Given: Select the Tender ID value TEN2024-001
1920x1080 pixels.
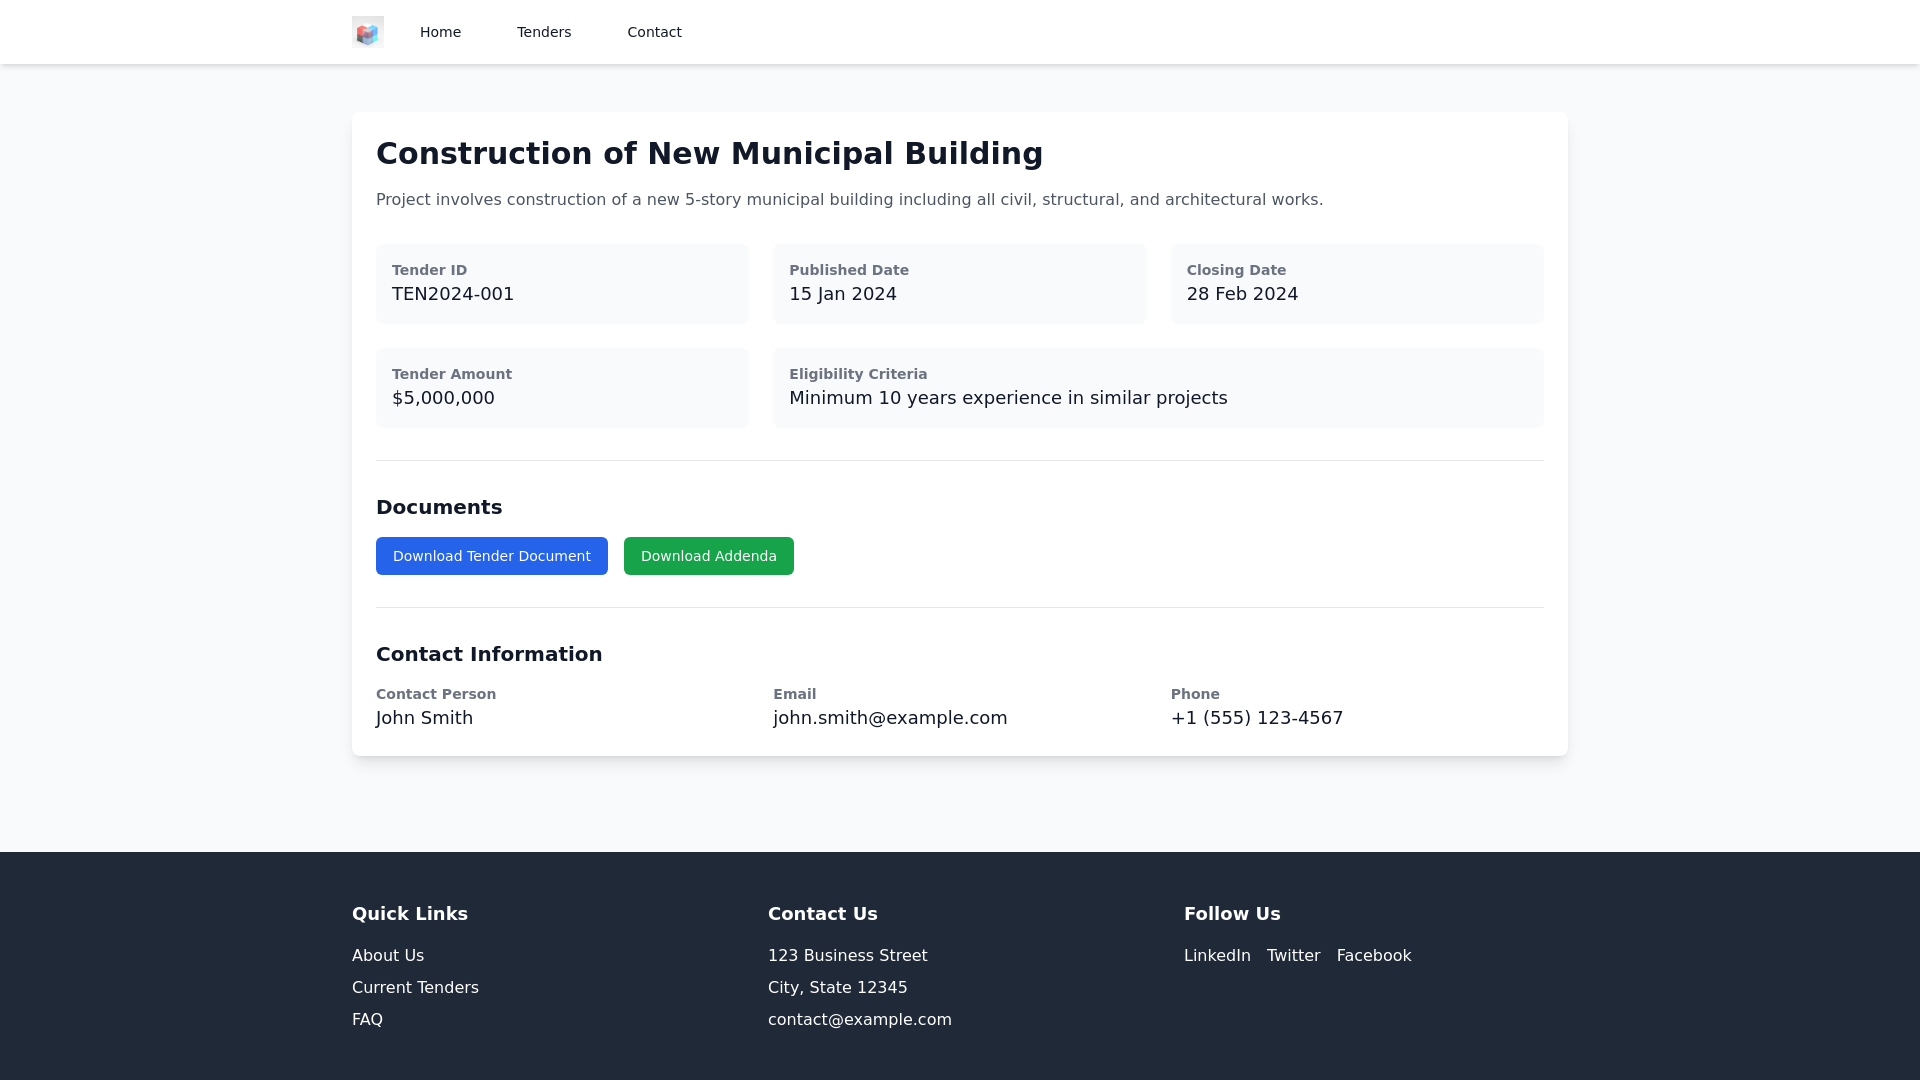Looking at the screenshot, I should (453, 294).
